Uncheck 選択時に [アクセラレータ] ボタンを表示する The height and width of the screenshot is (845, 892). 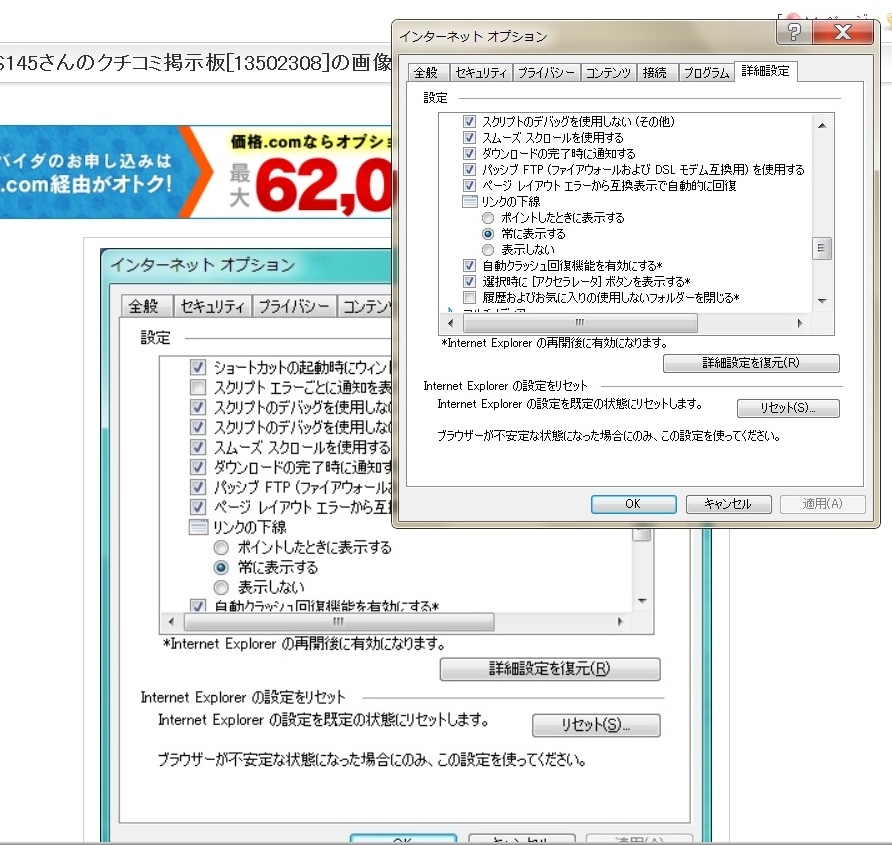(469, 281)
